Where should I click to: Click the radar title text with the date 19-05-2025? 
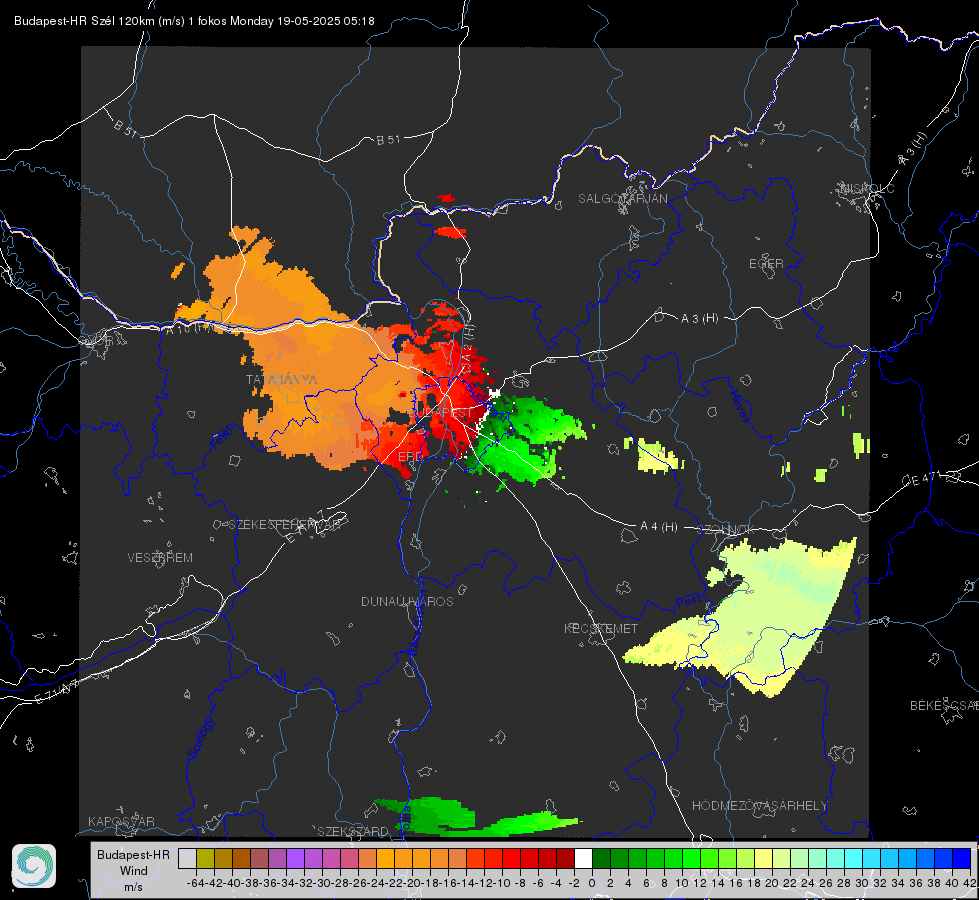194,21
